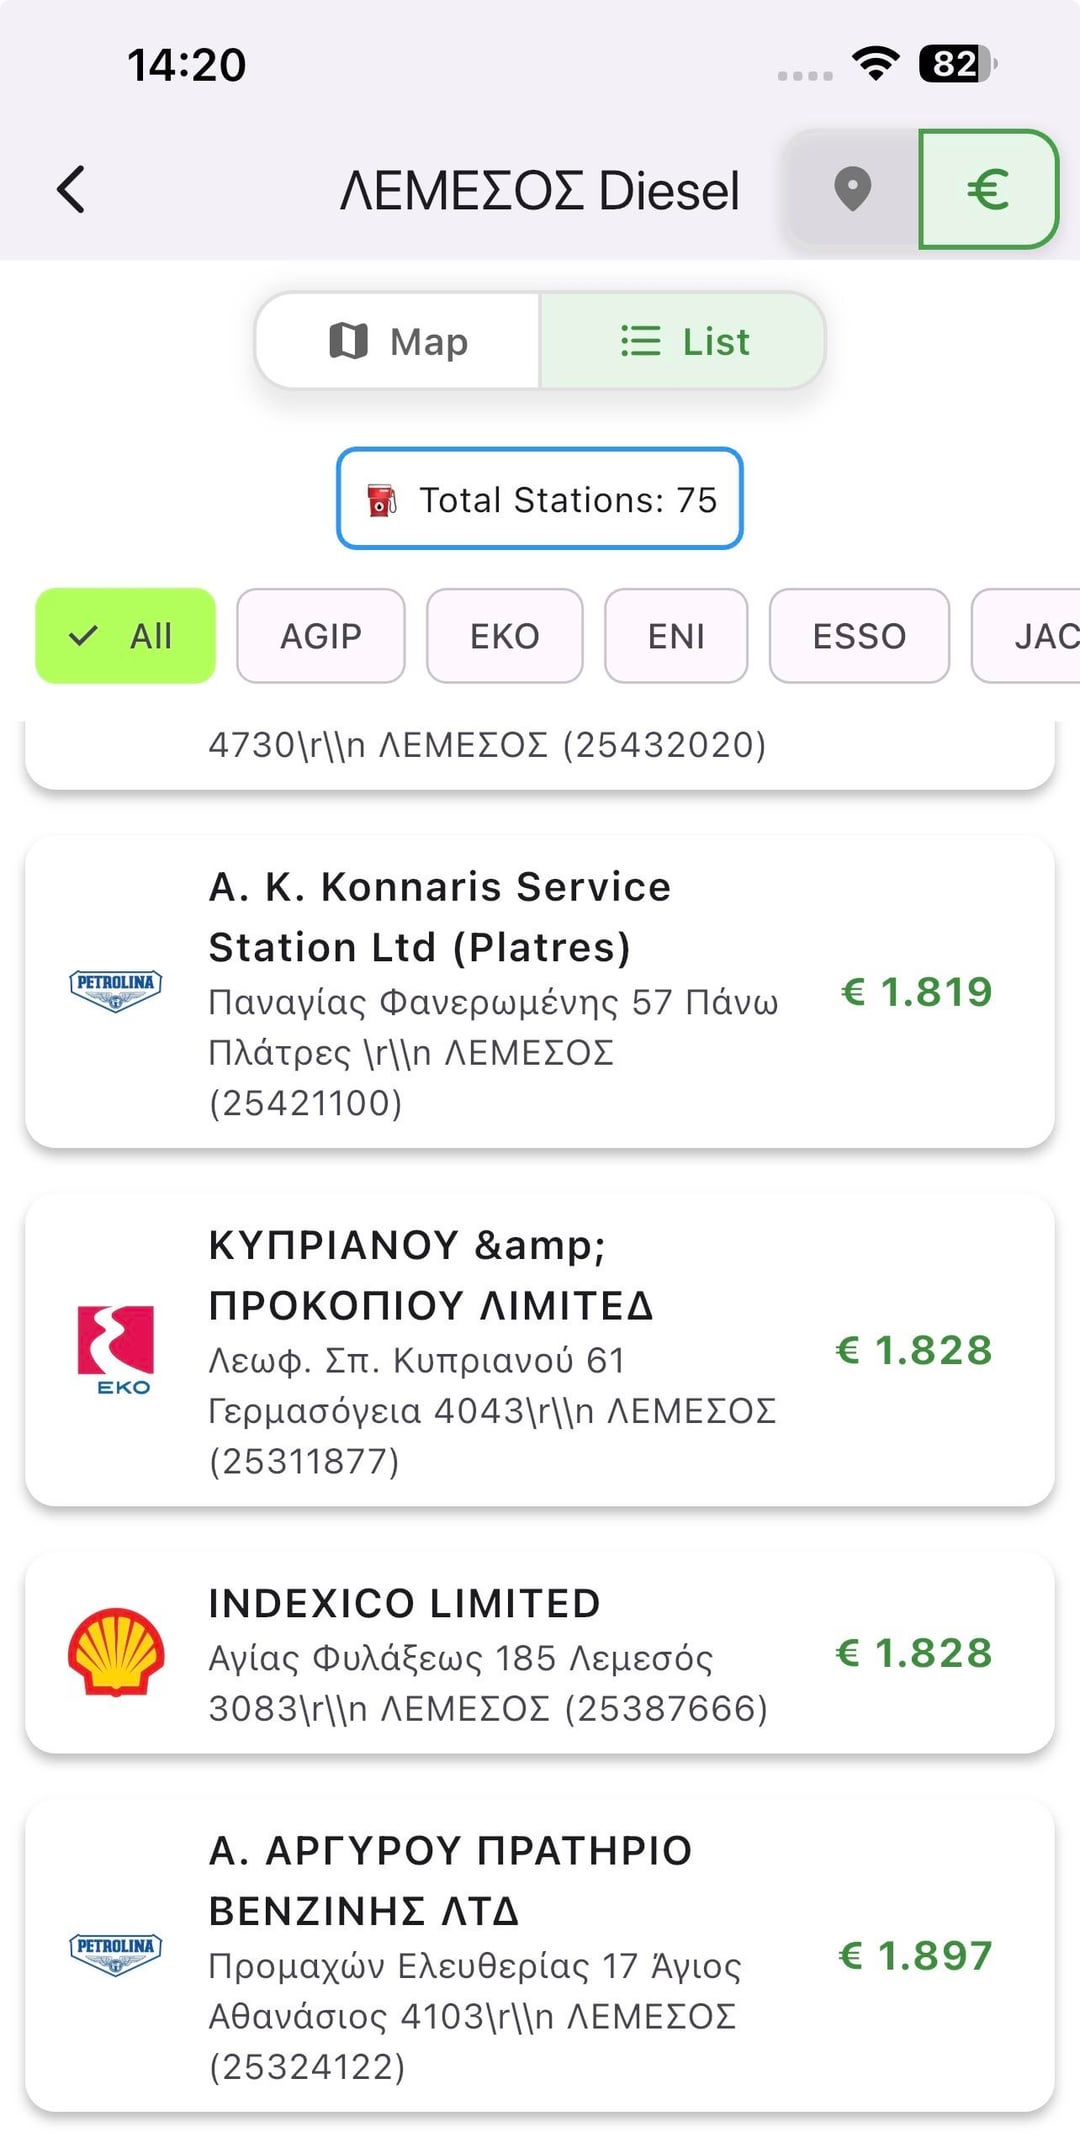Filter stations by ENI brand
This screenshot has height=2153, width=1080.
676,636
